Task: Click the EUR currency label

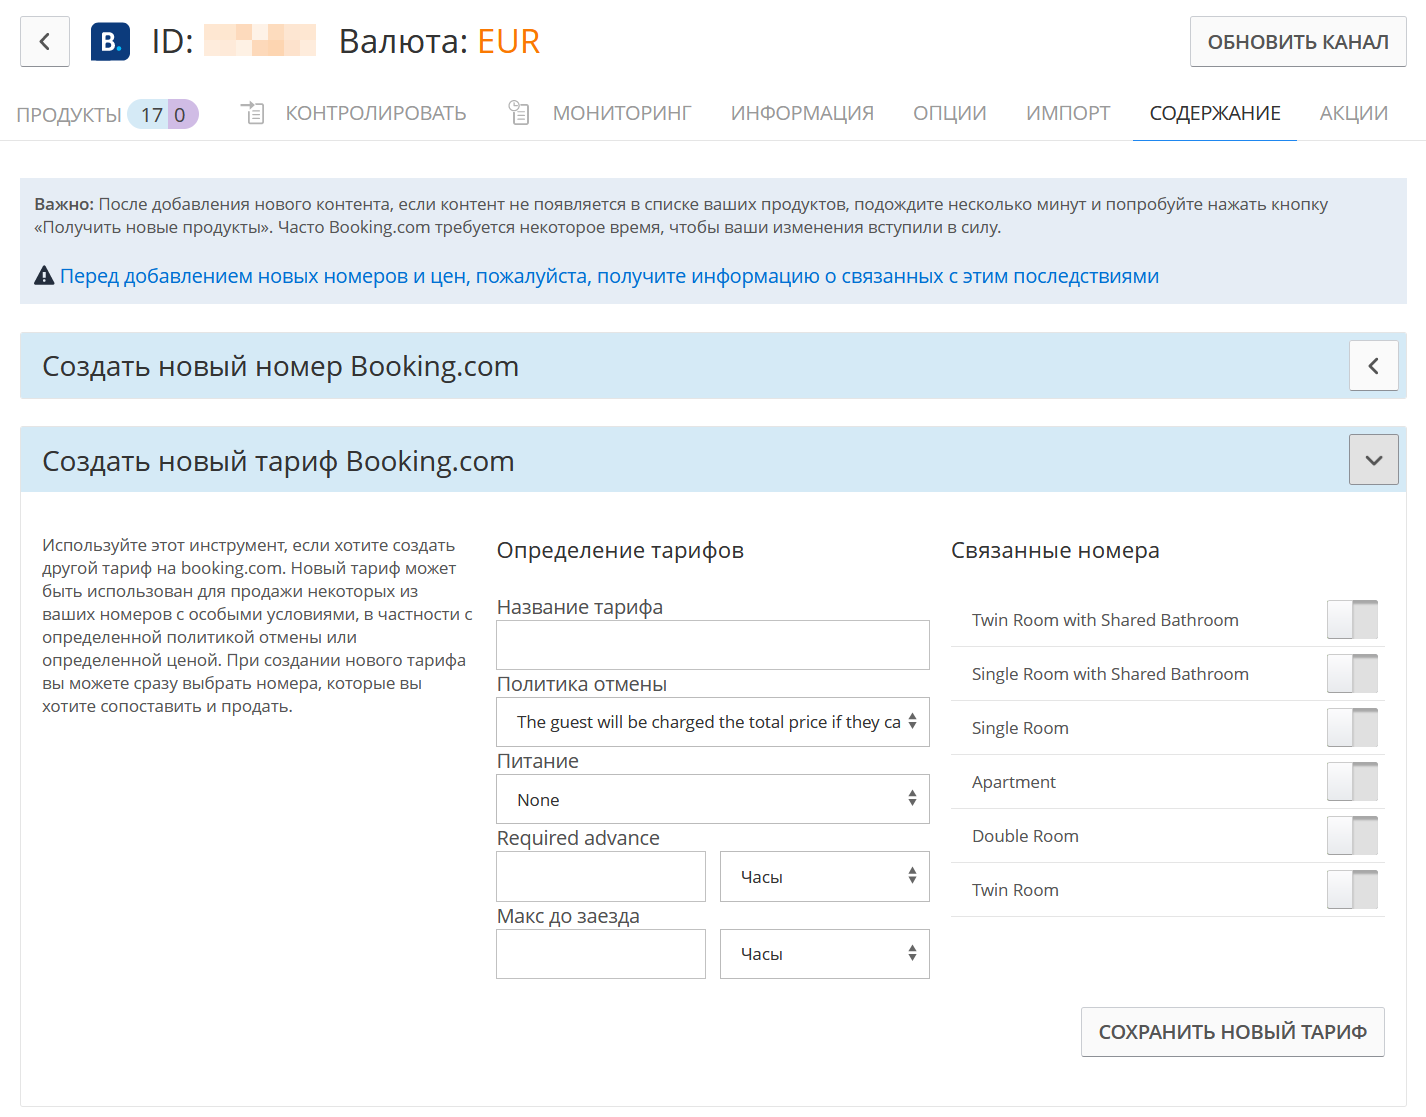Action: click(508, 41)
